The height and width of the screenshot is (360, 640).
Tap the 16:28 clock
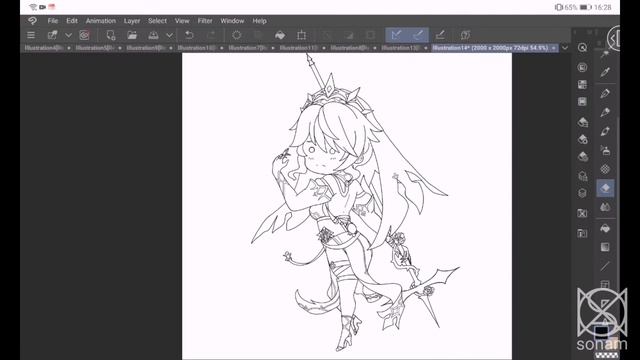603,7
